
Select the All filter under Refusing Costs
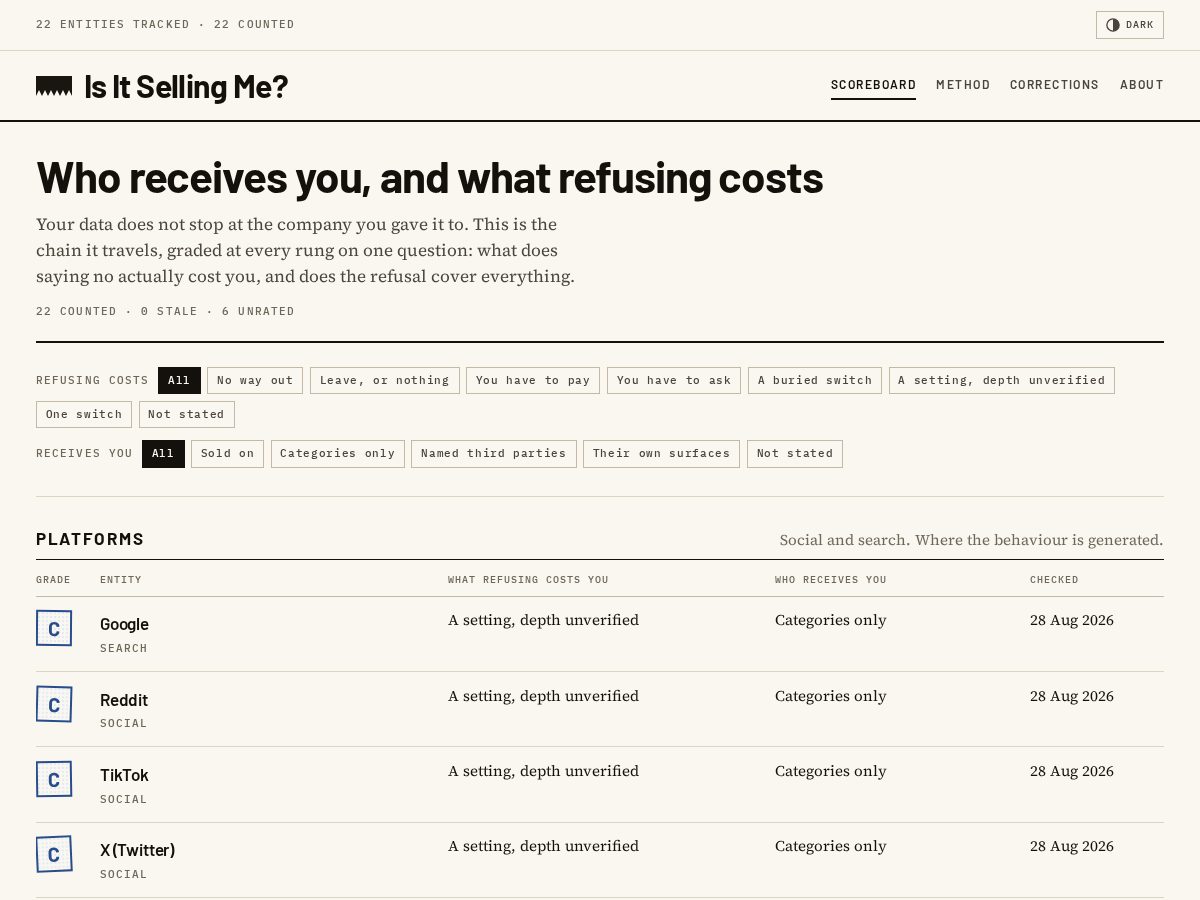pyautogui.click(x=179, y=380)
